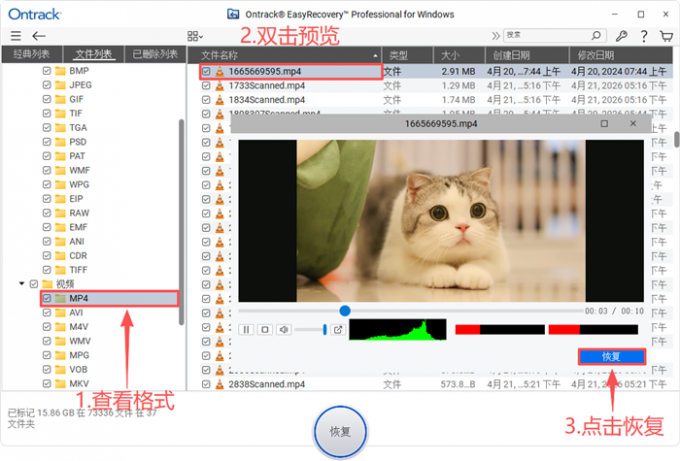Open help question mark icon

644,36
